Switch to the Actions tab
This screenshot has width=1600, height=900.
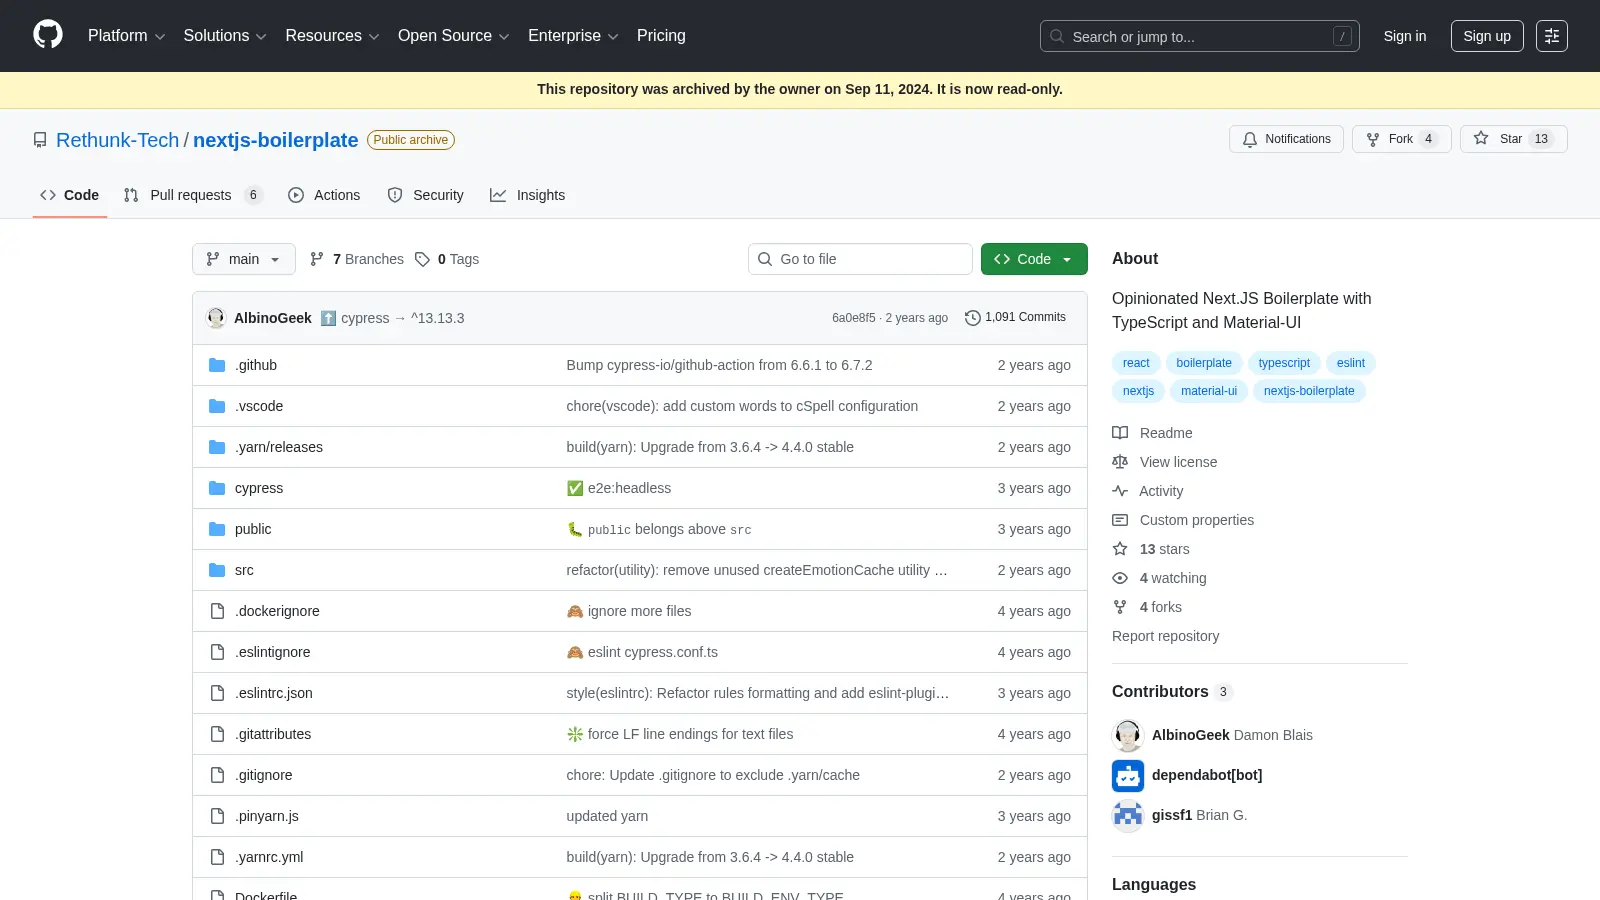point(324,195)
